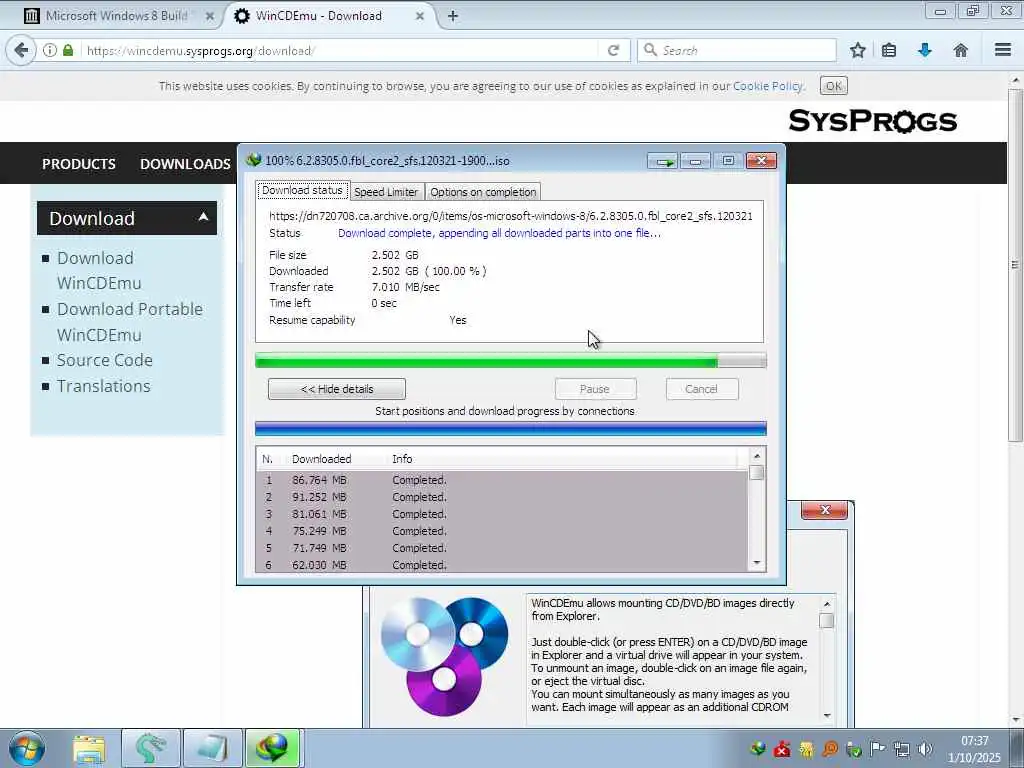The height and width of the screenshot is (768, 1024).
Task: Select connection row 5 with 71.749 MB
Action: 502,548
